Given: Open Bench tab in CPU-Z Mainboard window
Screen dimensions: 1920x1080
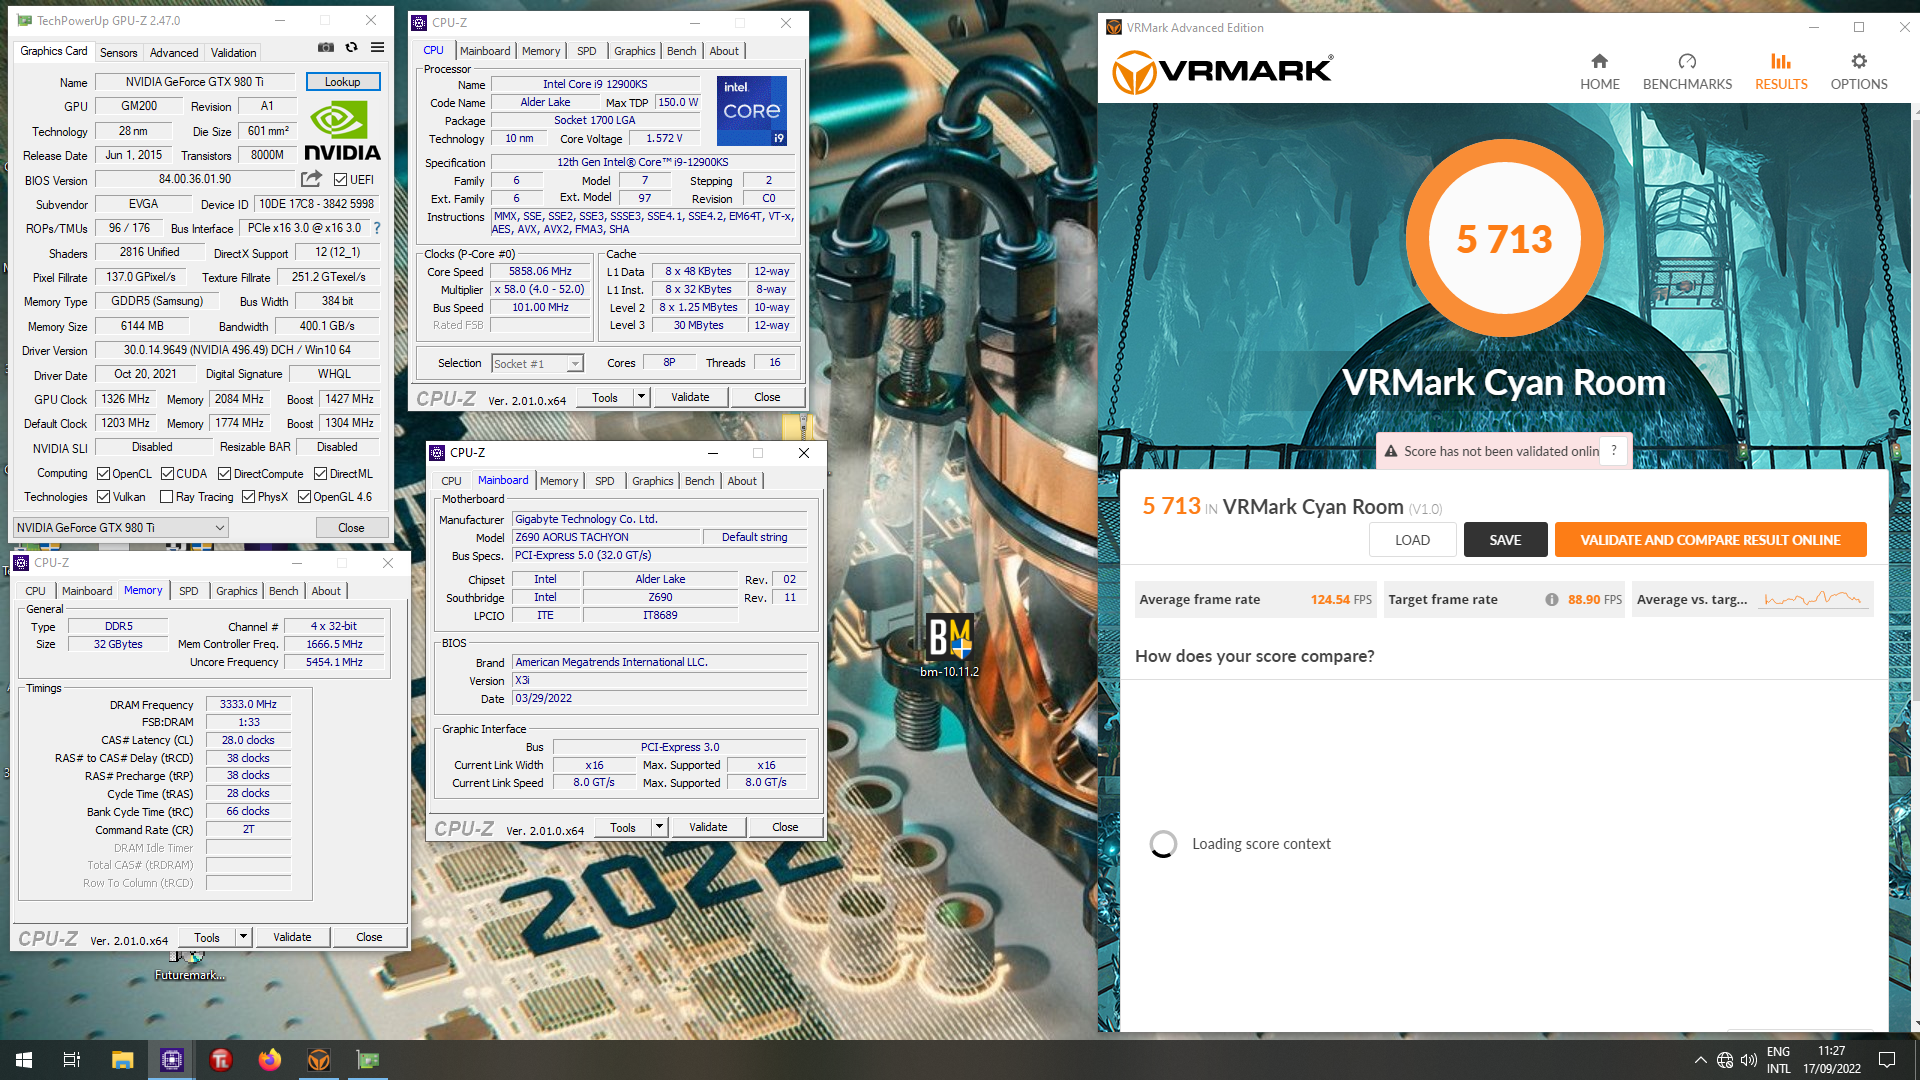Looking at the screenshot, I should [x=699, y=481].
